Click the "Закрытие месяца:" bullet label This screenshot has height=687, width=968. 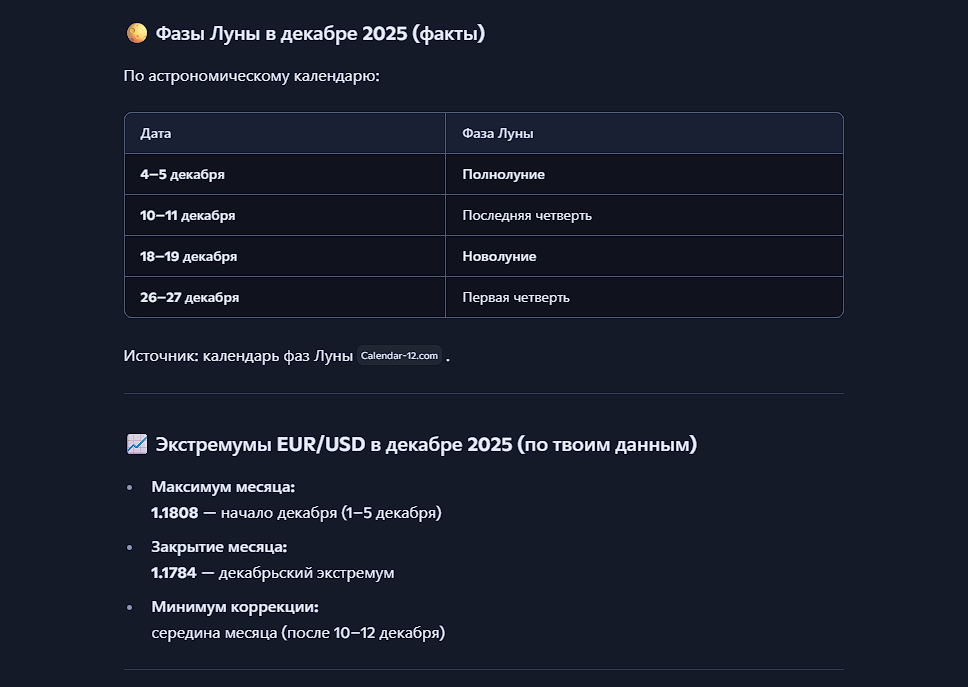coord(219,547)
